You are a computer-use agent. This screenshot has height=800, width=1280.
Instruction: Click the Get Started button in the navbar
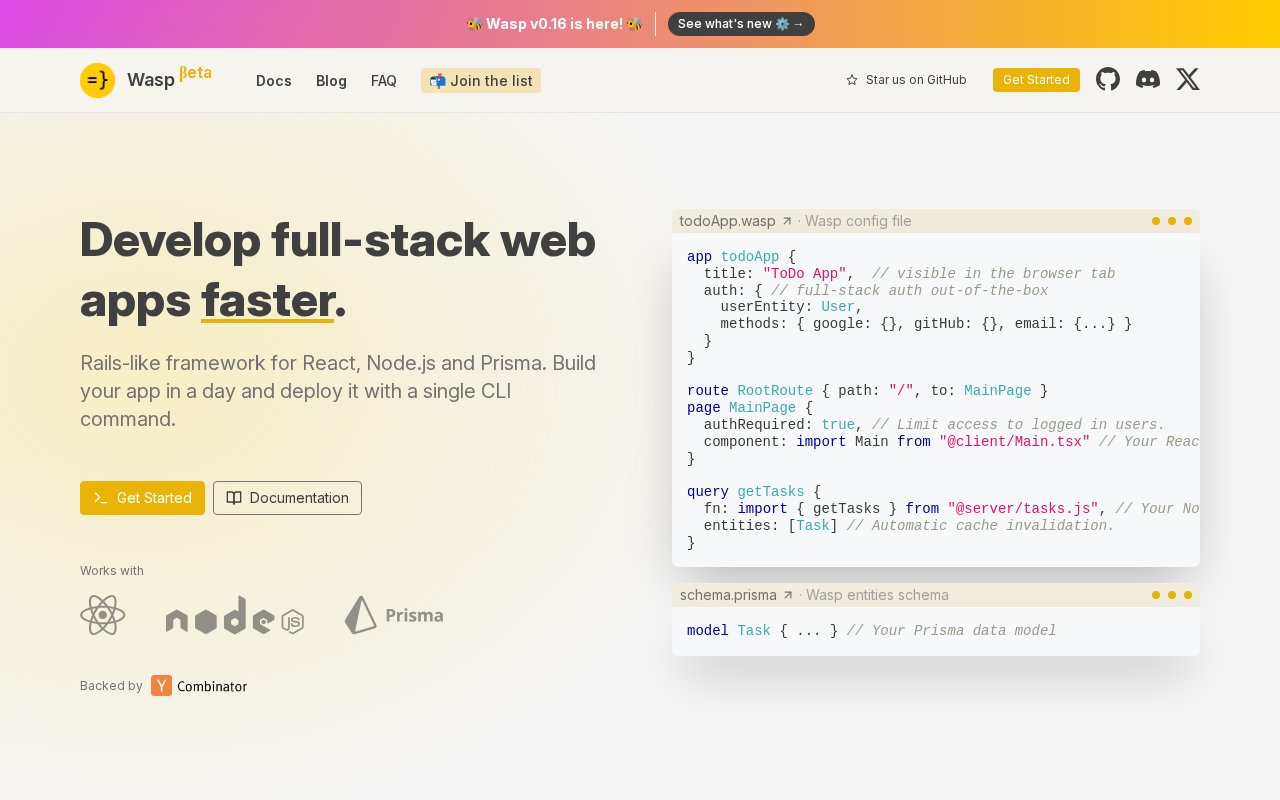point(1036,80)
